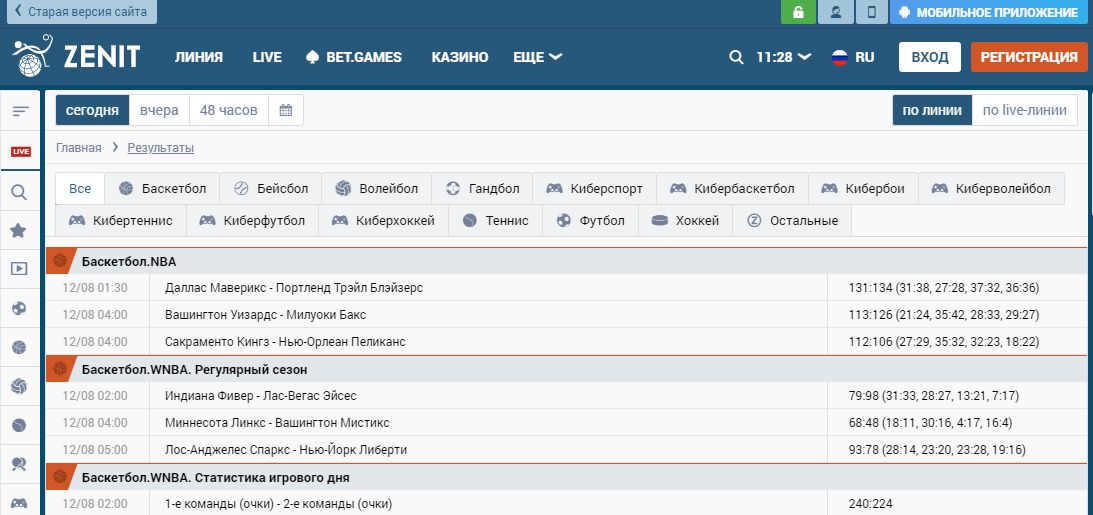Open the calendar date picker icon
Viewport: 1093px width, 515px height.
pyautogui.click(x=286, y=110)
